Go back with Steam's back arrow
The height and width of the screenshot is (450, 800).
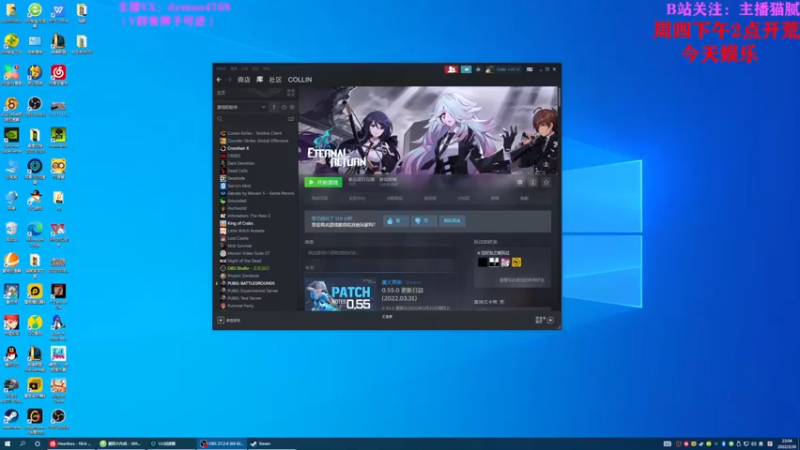point(219,80)
